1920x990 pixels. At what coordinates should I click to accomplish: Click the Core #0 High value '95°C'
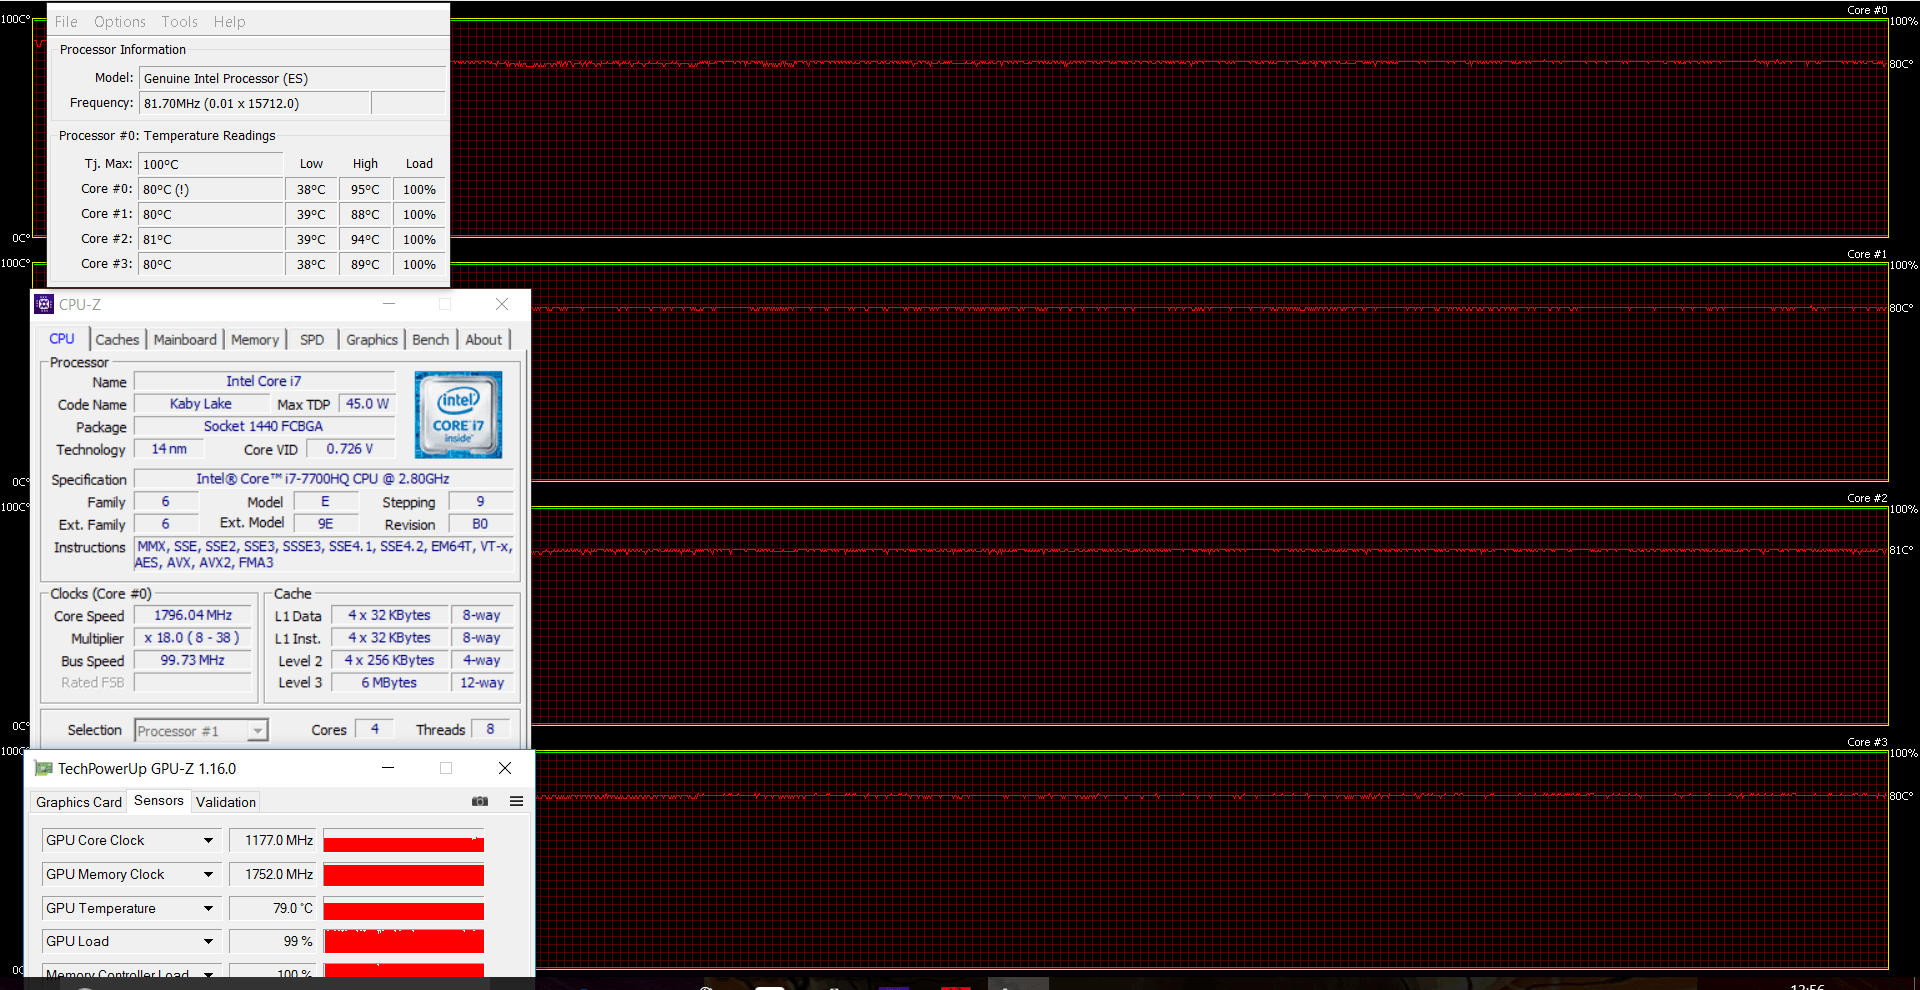(365, 189)
